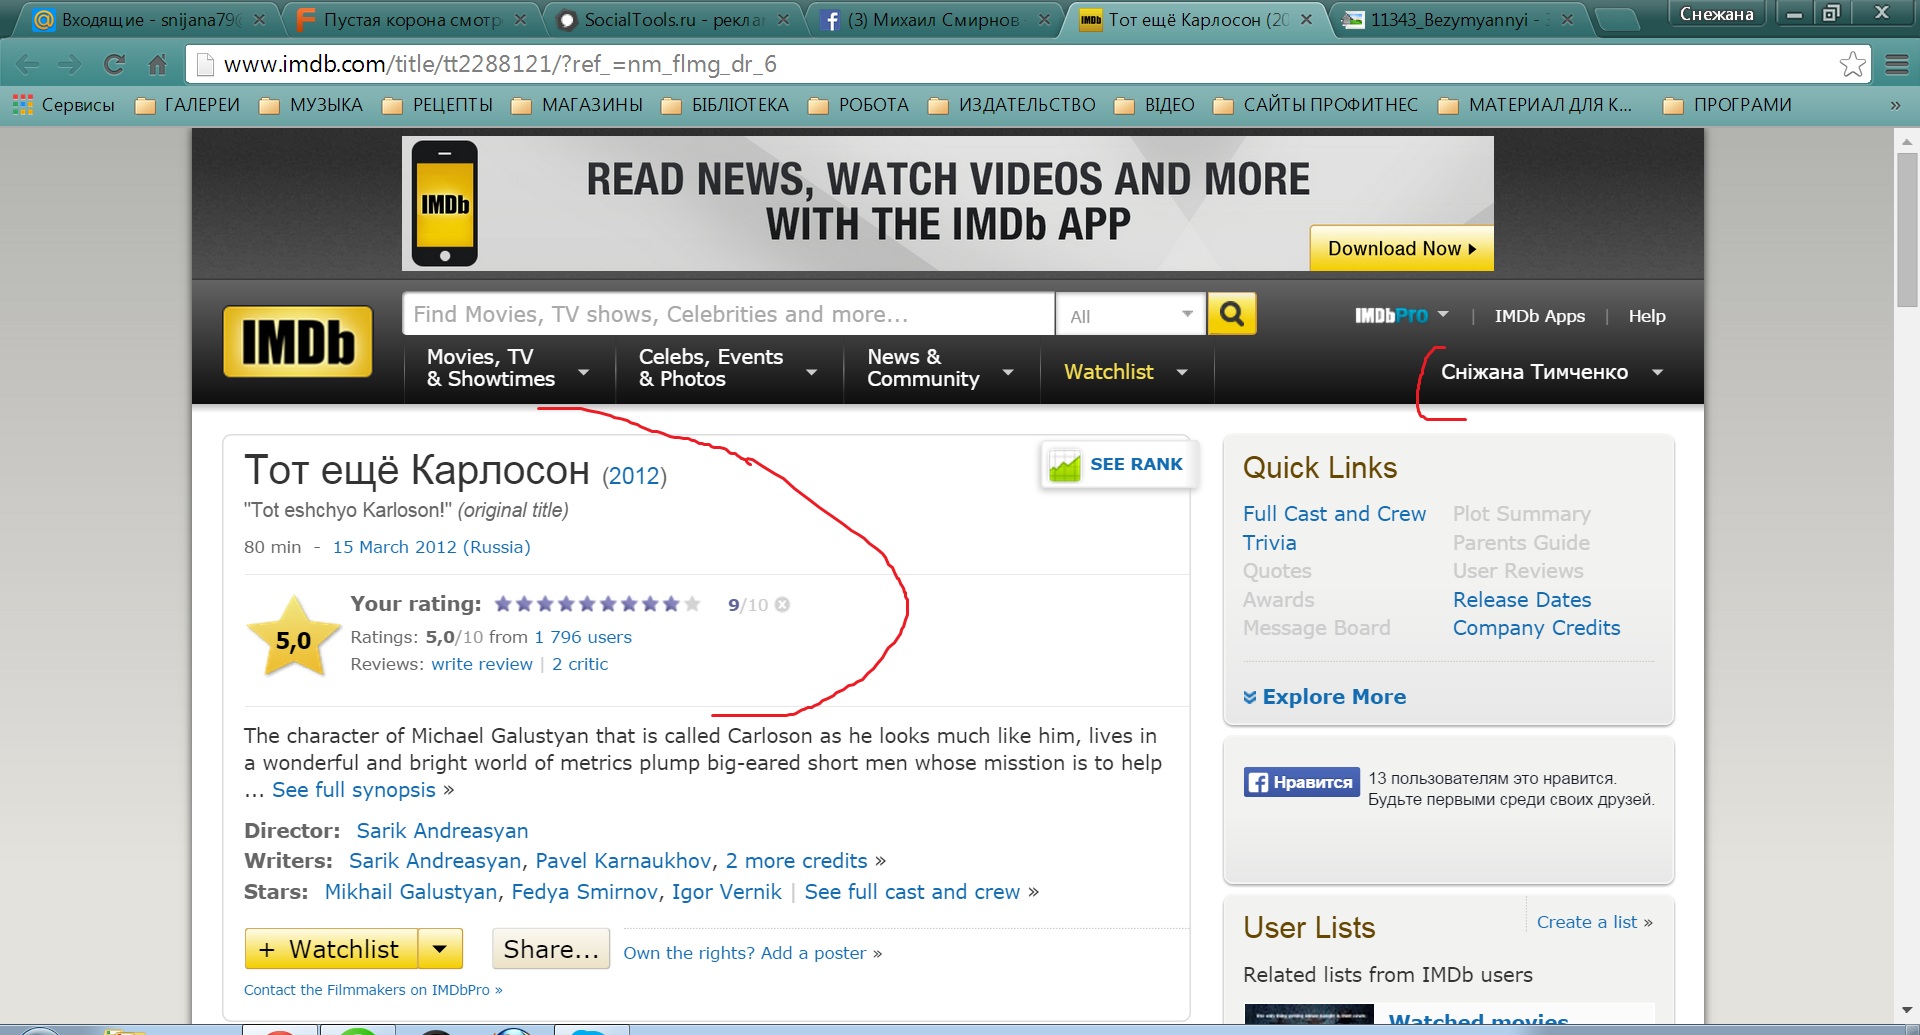
Task: Click the SEE RANK button
Action: [x=1117, y=464]
